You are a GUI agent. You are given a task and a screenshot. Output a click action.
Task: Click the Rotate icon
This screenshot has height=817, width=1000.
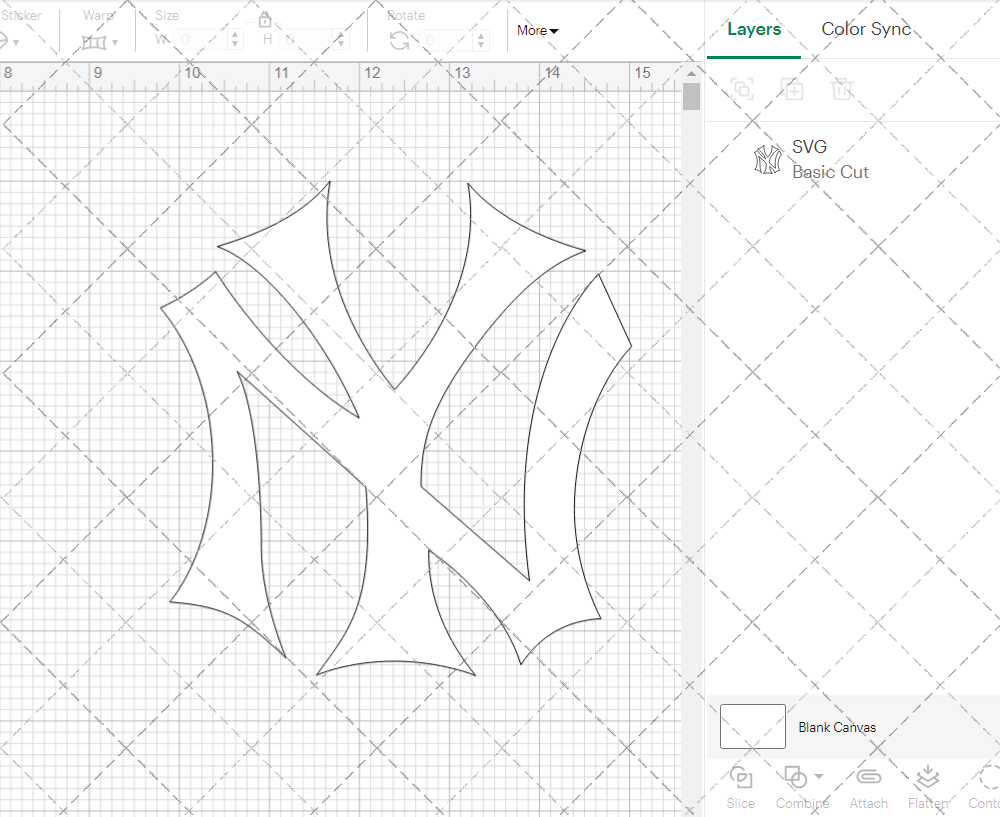tap(400, 41)
